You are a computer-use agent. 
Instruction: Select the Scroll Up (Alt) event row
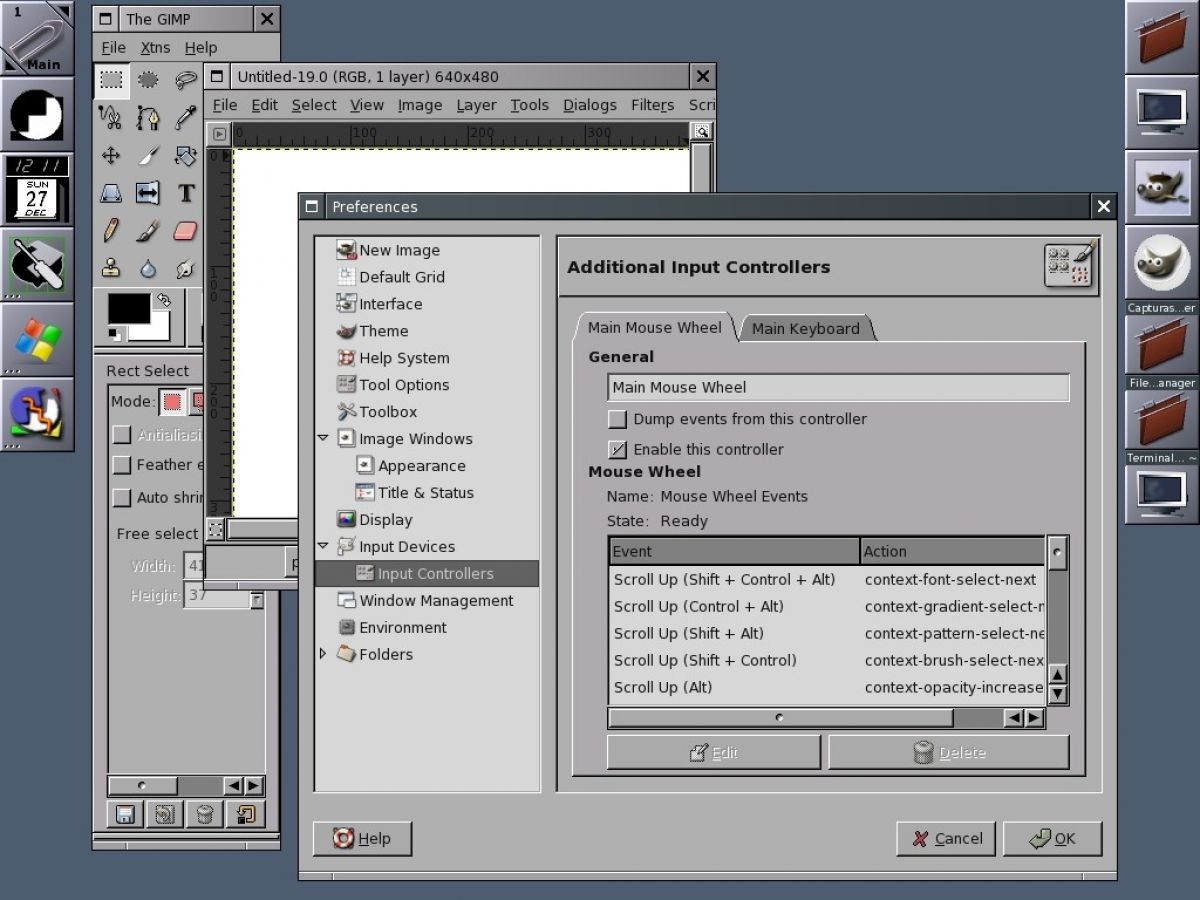(x=827, y=687)
